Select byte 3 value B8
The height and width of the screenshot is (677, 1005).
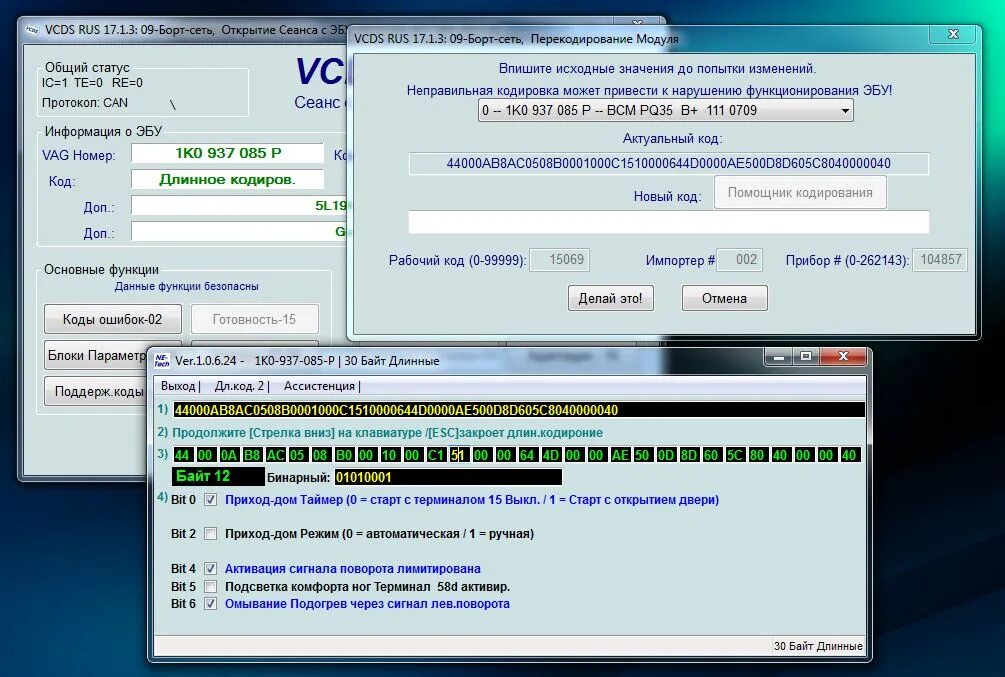(x=252, y=455)
